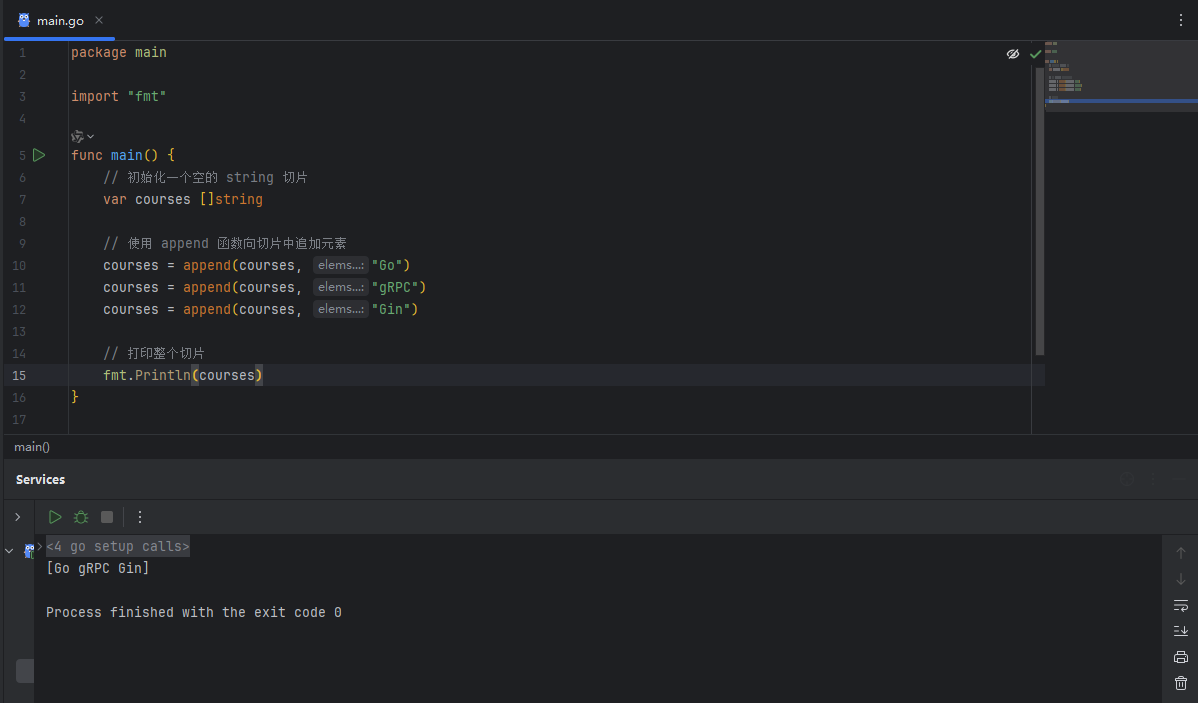Viewport: 1198px width, 703px height.
Task: Click line number 15 in the gutter
Action: pyautogui.click(x=19, y=376)
